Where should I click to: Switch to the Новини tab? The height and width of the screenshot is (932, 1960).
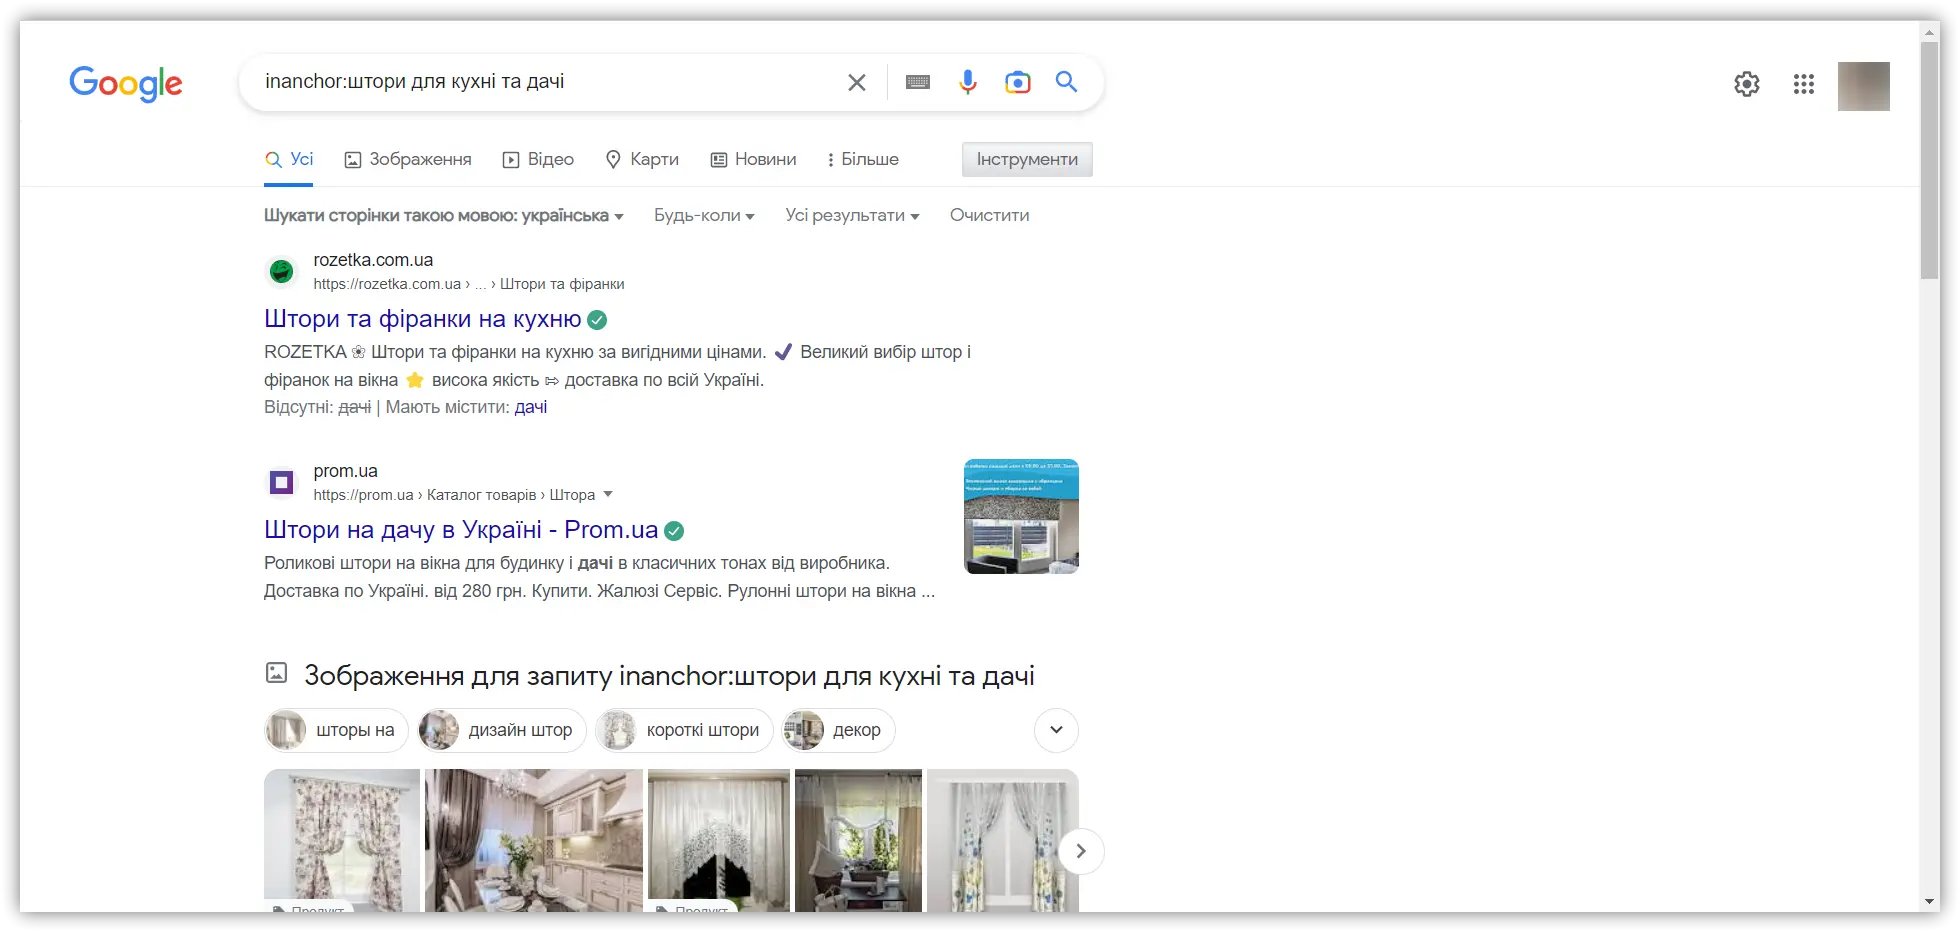click(754, 159)
